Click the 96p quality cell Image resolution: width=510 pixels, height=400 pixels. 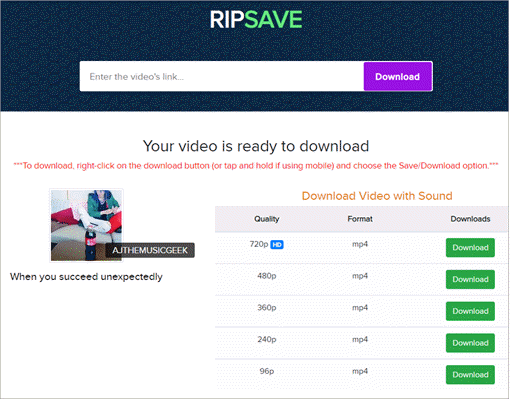(x=267, y=371)
